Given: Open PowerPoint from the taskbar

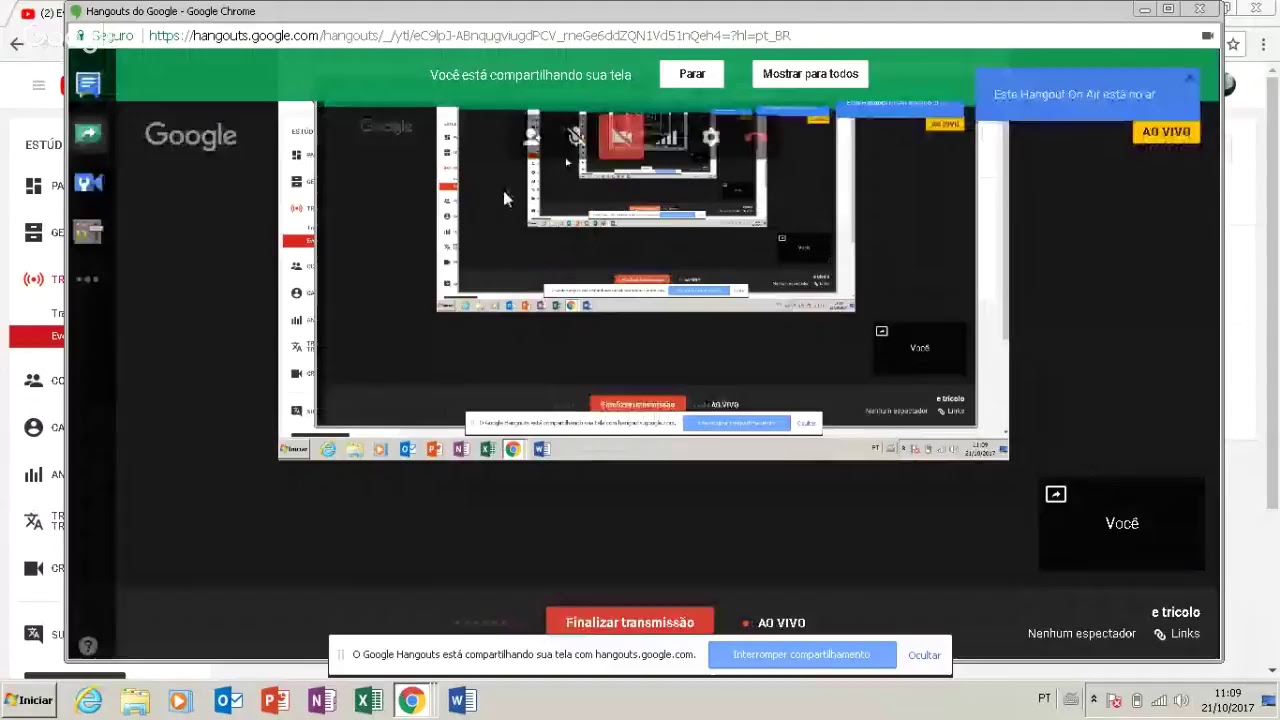Looking at the screenshot, I should [276, 700].
